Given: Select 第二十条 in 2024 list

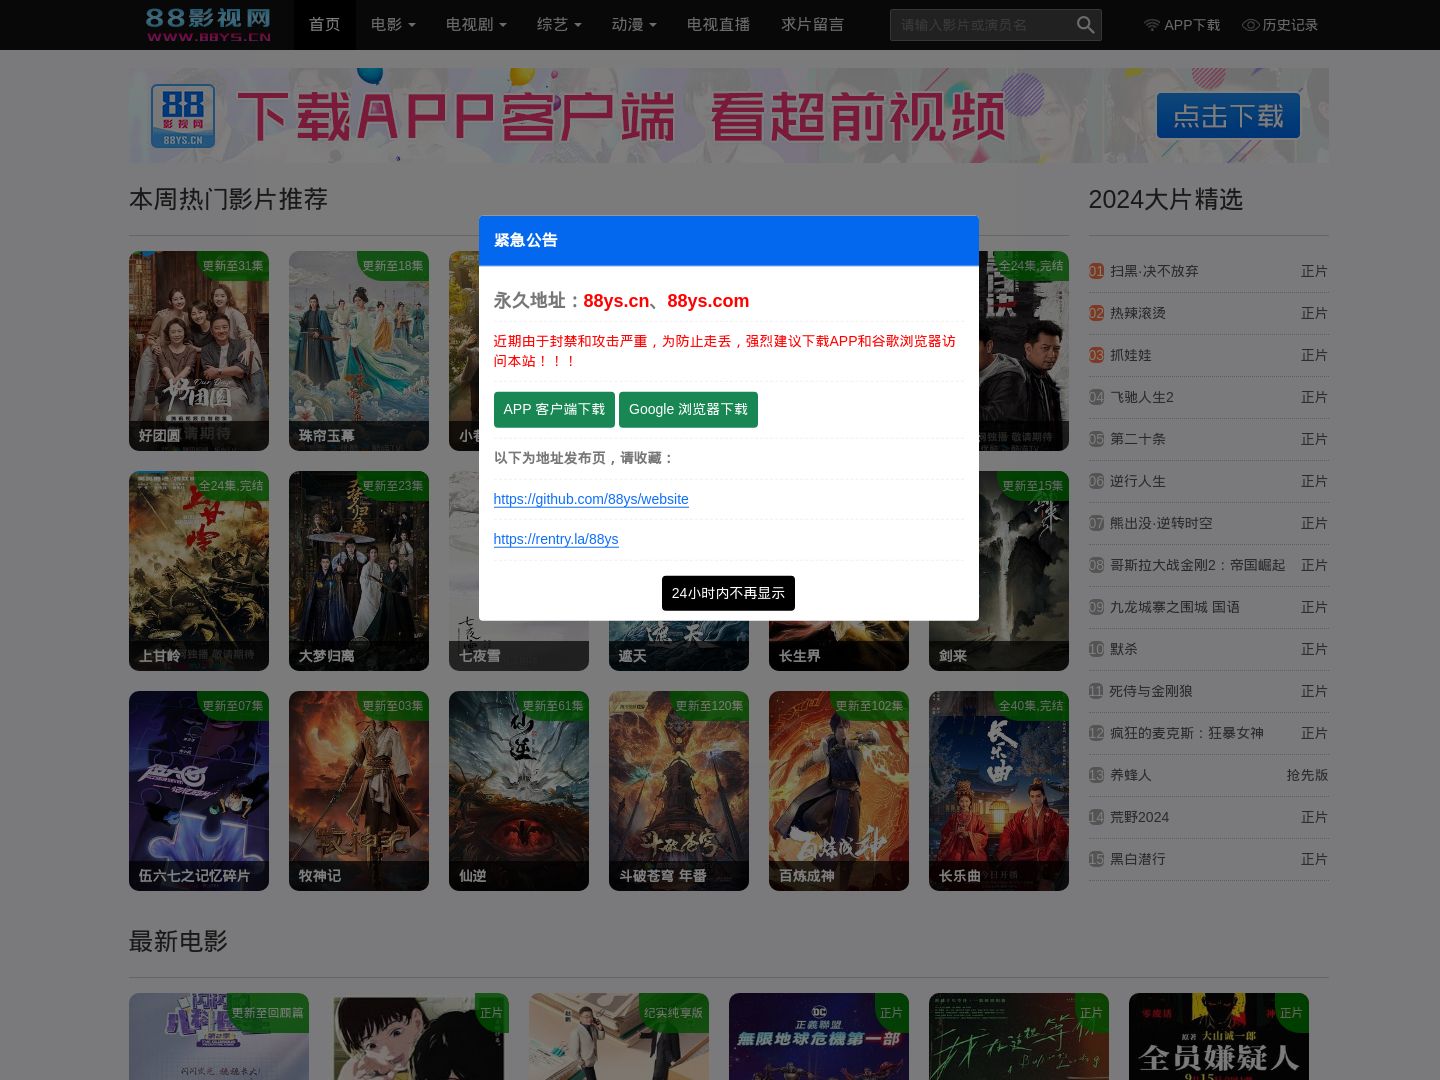Looking at the screenshot, I should click(x=1138, y=439).
